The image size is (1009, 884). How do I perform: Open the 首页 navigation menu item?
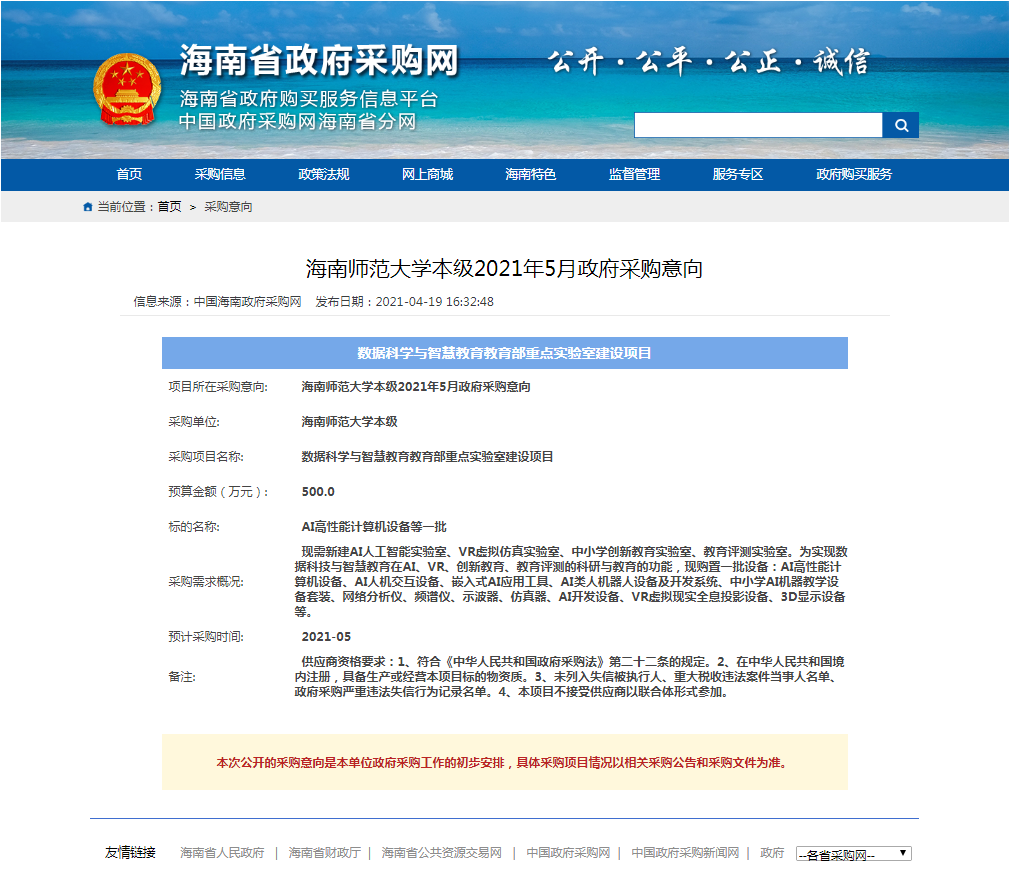[x=129, y=174]
